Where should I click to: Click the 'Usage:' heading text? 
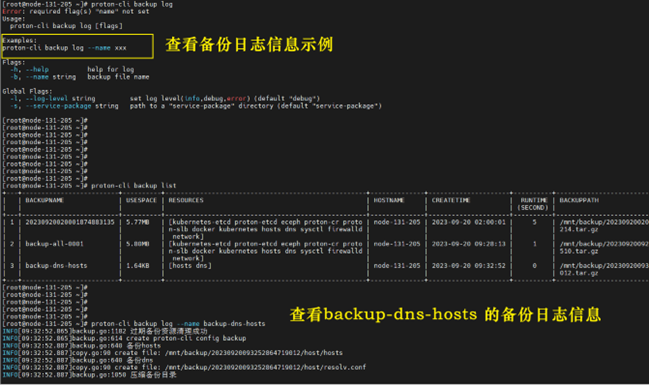point(14,19)
